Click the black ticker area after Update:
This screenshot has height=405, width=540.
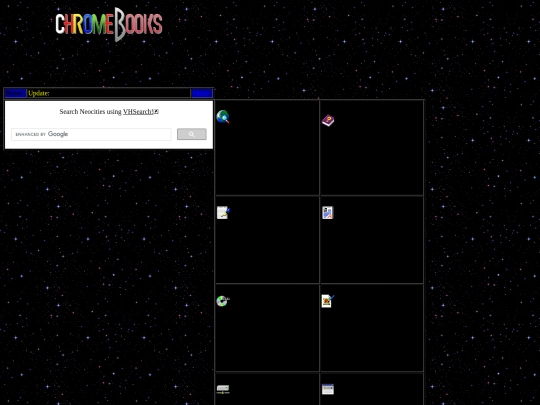coord(120,93)
